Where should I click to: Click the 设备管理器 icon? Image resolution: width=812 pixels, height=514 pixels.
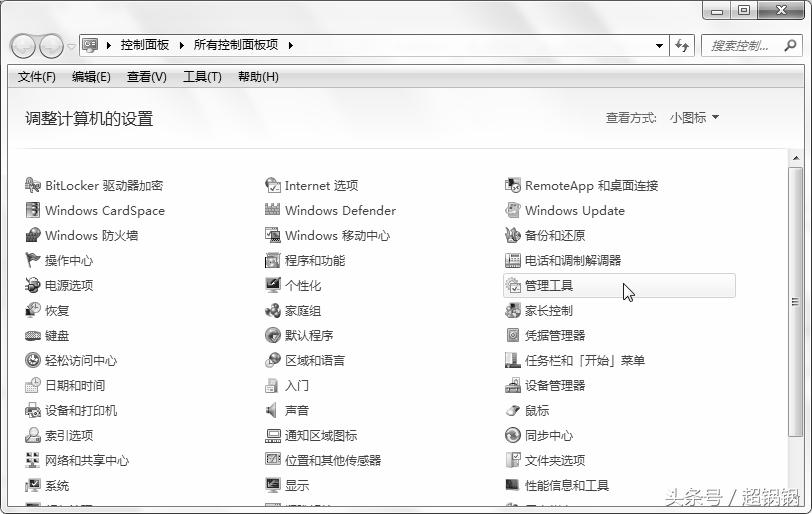coord(513,385)
